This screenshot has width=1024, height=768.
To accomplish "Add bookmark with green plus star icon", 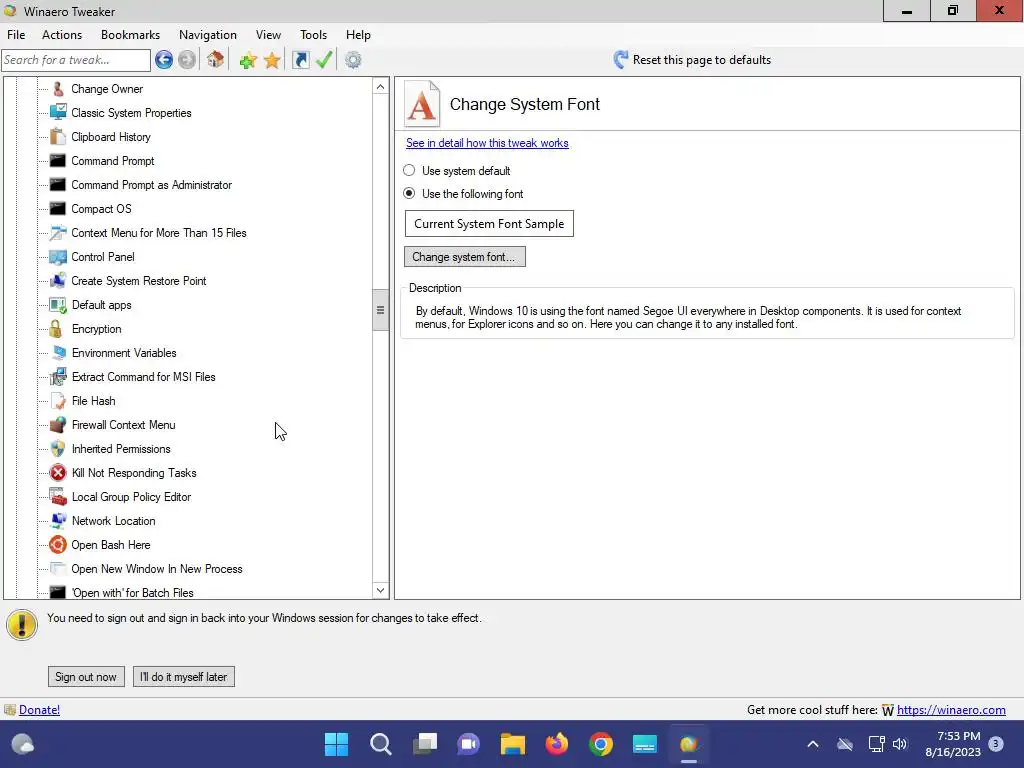I will (248, 61).
